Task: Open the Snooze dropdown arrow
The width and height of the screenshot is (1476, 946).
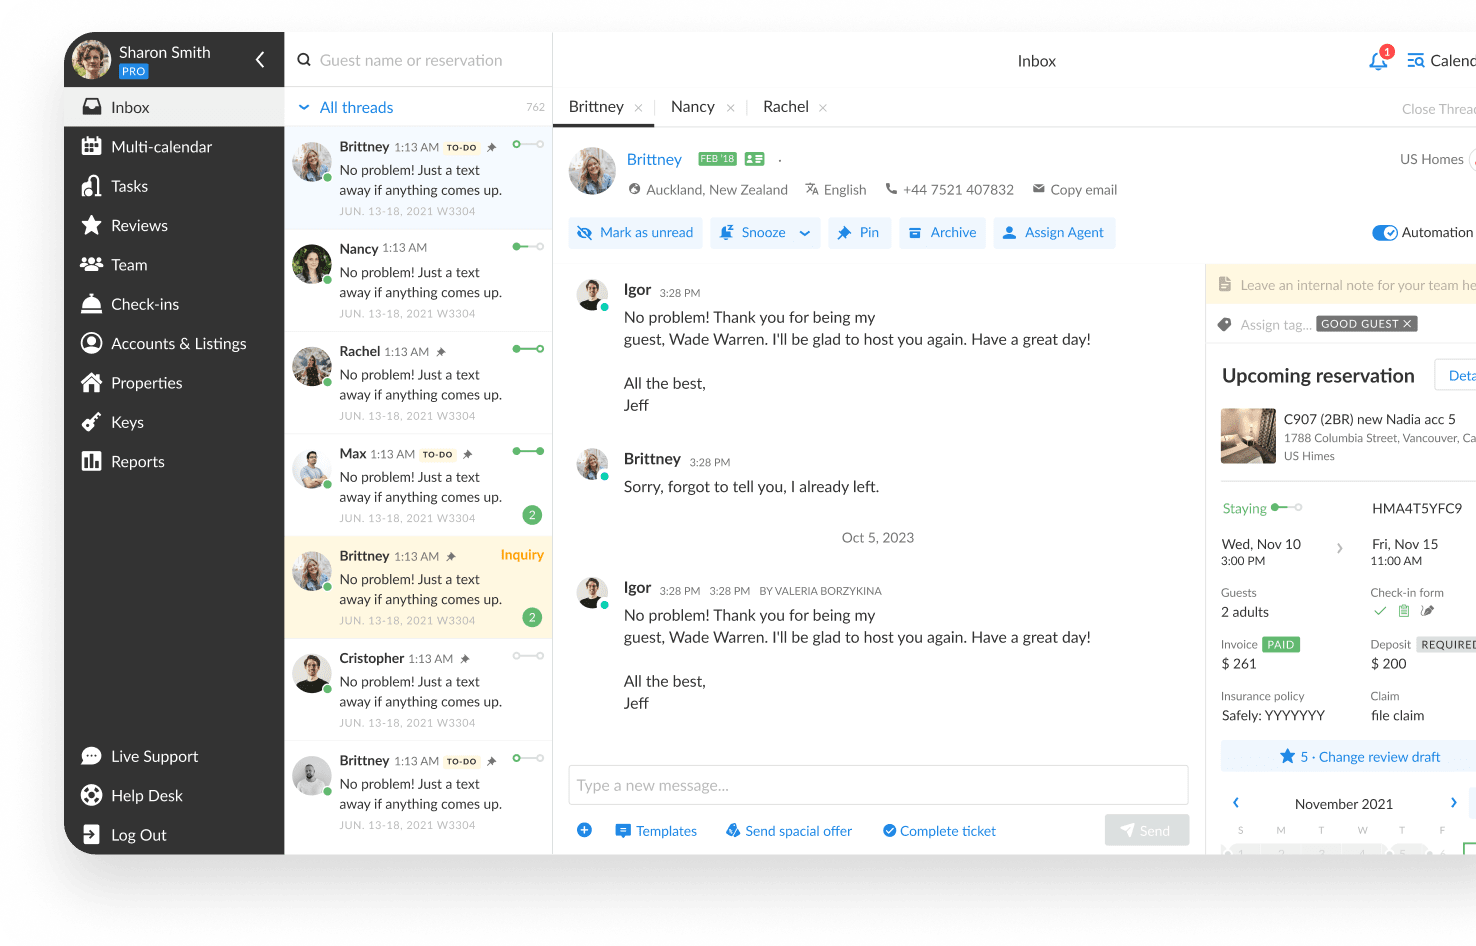Action: click(x=803, y=232)
